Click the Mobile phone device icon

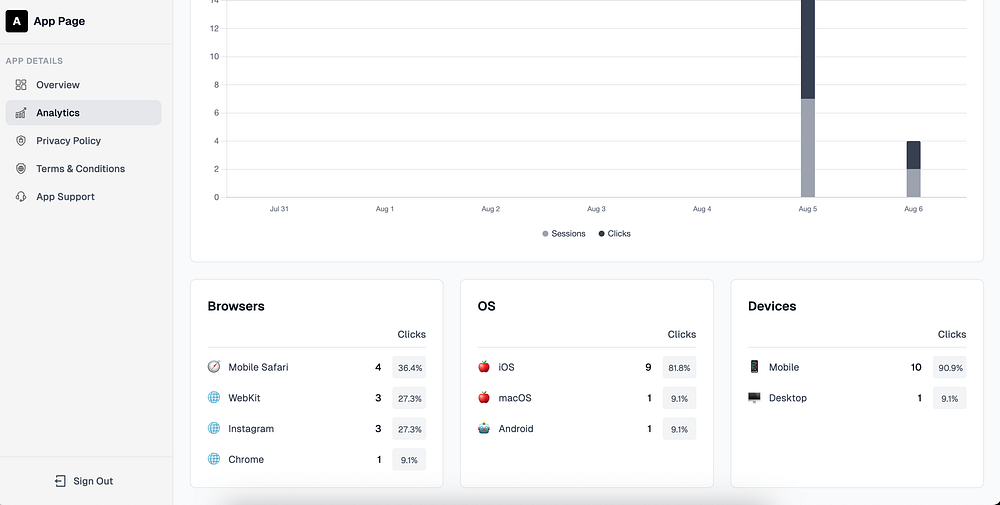pyautogui.click(x=754, y=367)
